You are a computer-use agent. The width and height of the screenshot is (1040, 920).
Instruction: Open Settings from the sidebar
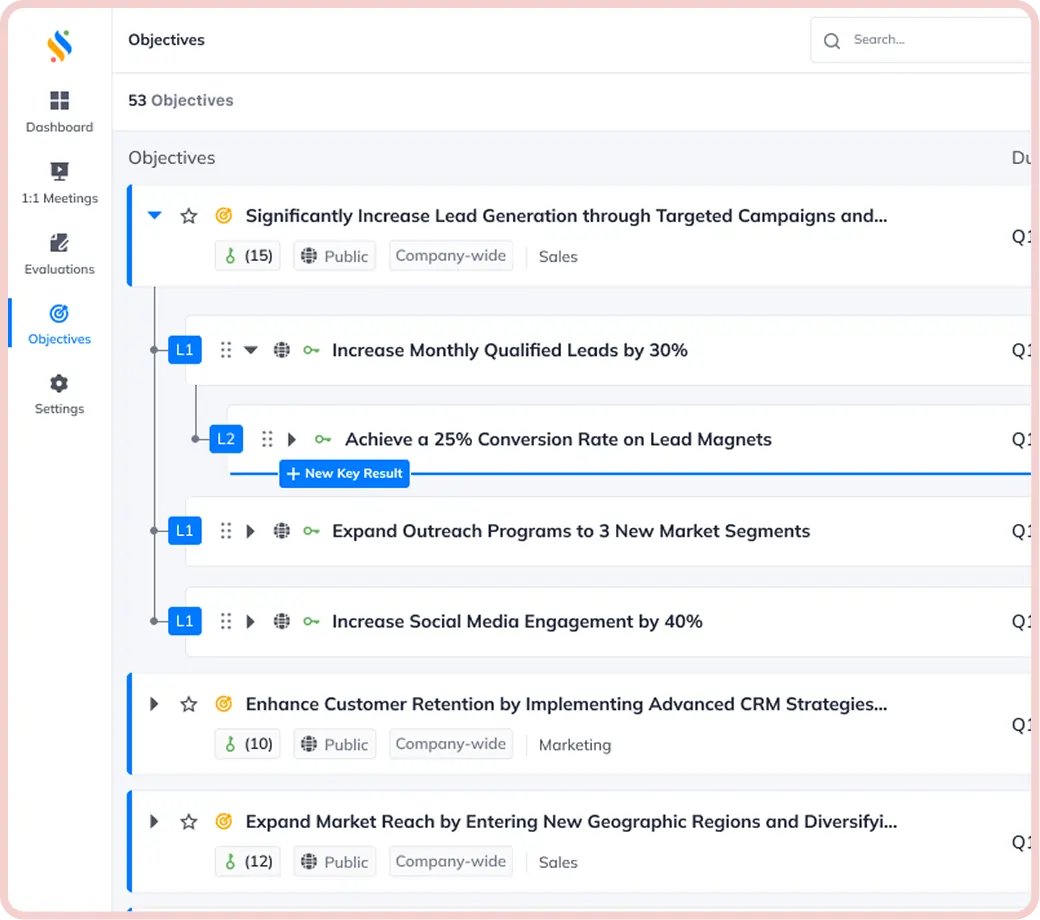click(x=59, y=395)
